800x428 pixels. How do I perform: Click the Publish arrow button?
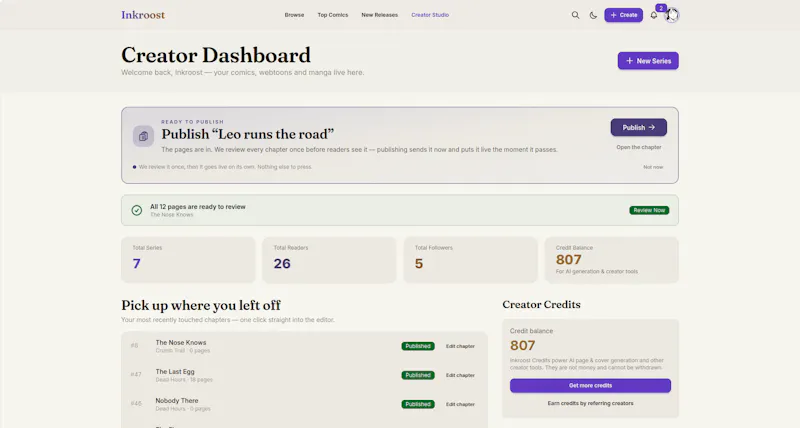(639, 128)
